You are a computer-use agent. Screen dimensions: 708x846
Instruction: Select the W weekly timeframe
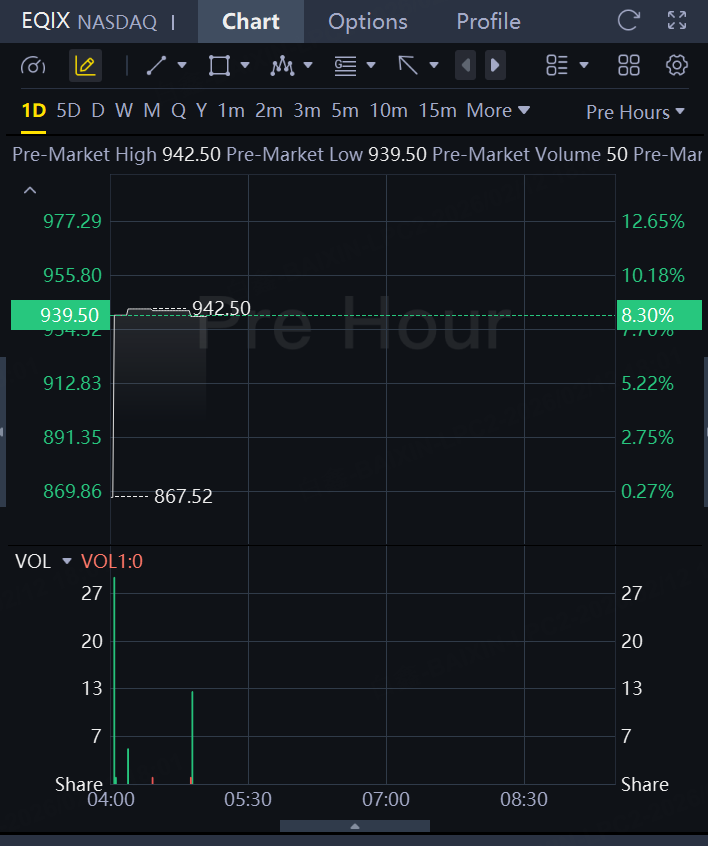[124, 111]
